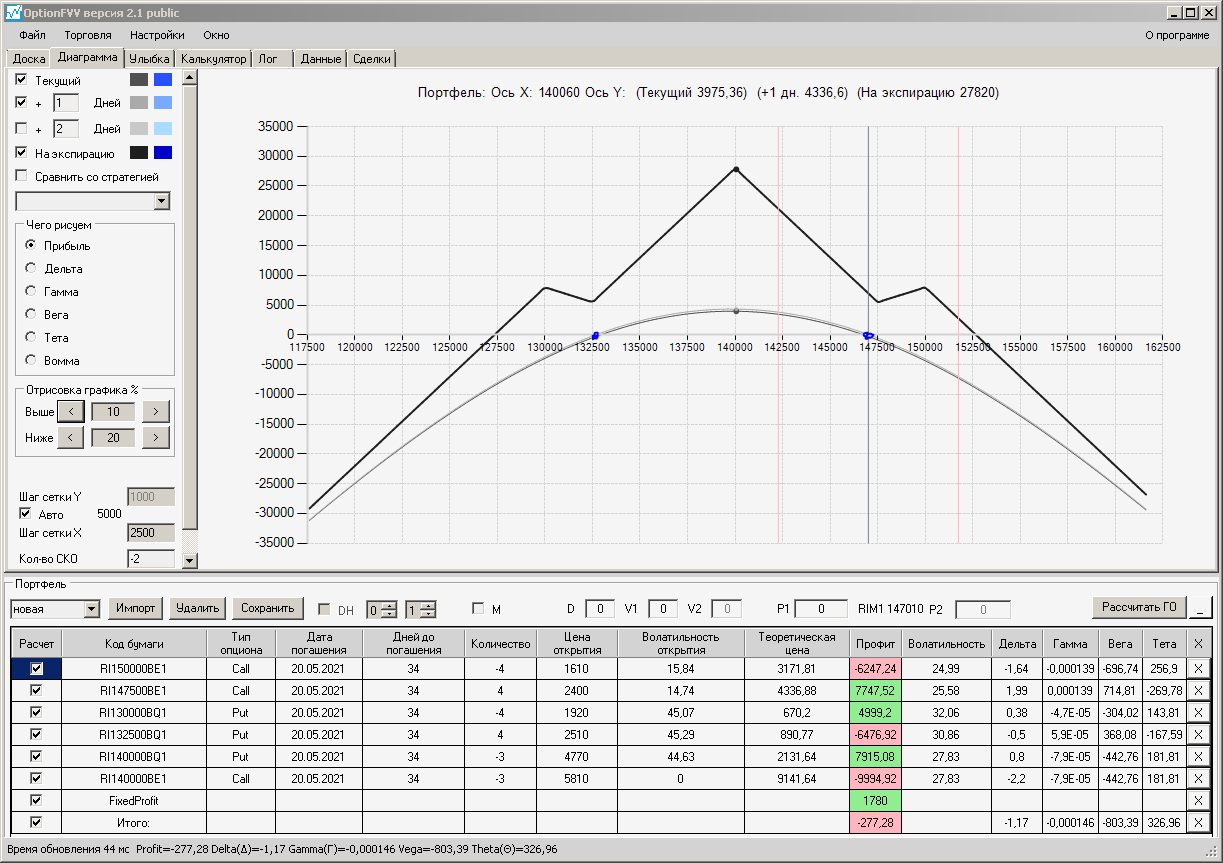
Task: Toggle the +1 Дней curve checkbox
Action: pyautogui.click(x=22, y=103)
